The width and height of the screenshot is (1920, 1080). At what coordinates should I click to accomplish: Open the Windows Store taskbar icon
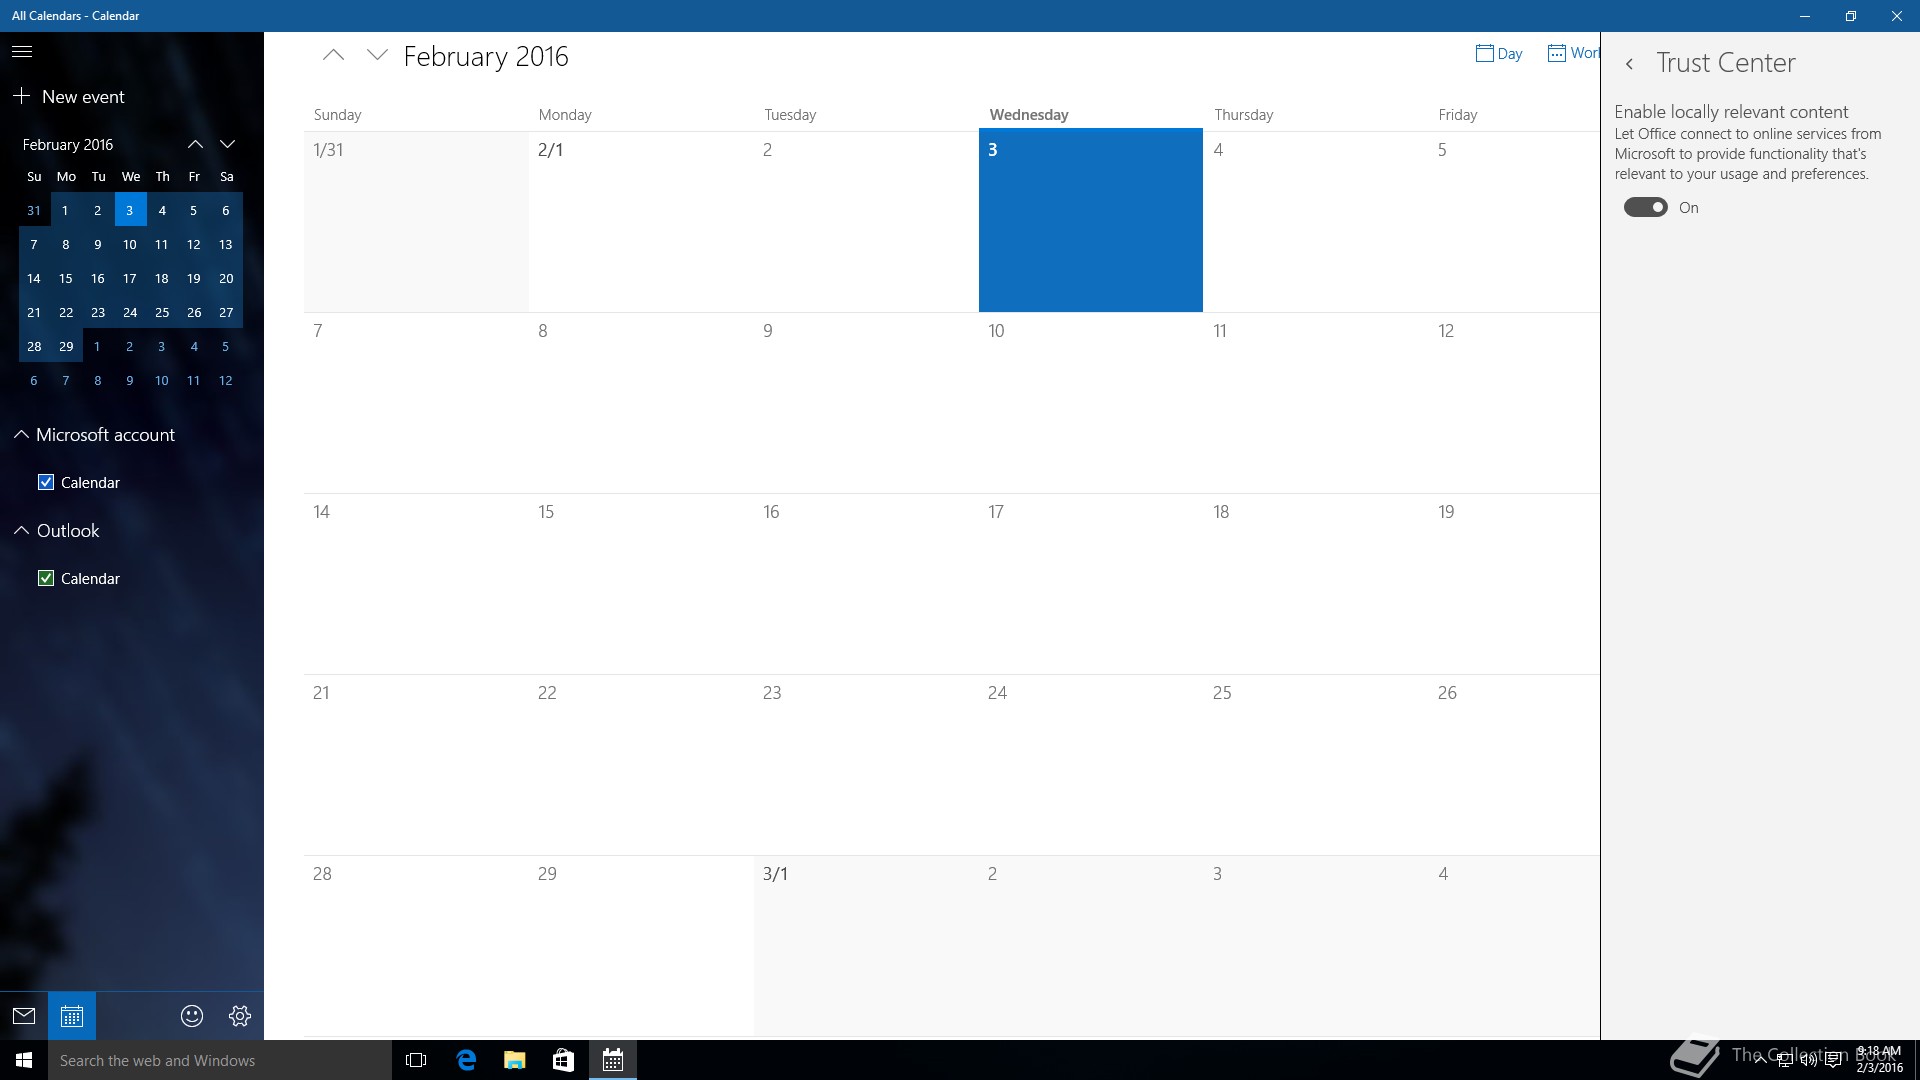pos(563,1060)
